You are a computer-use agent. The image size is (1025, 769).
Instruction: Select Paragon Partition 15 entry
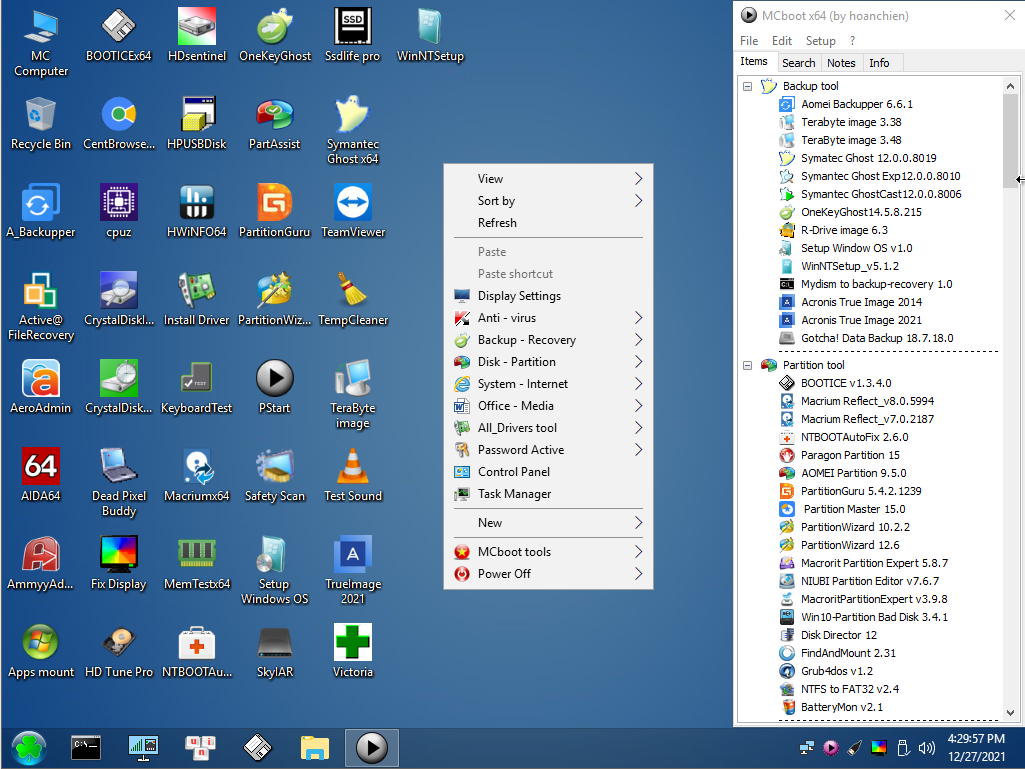point(850,455)
